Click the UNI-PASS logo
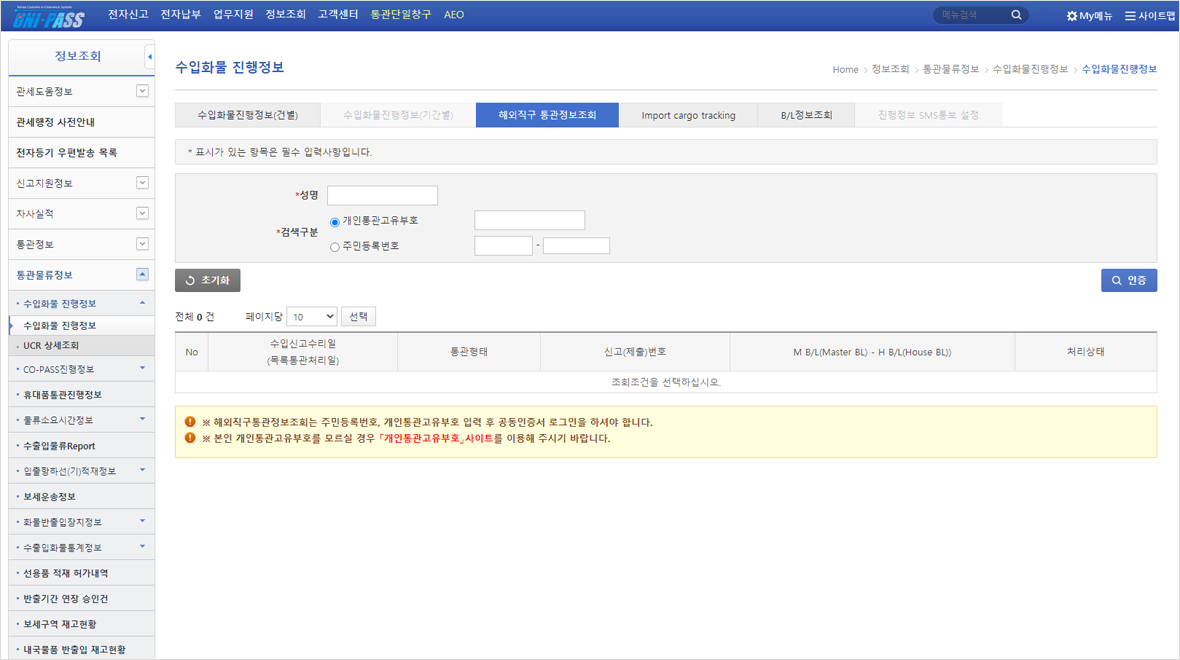Screen dimensions: 1180x660 50,17
